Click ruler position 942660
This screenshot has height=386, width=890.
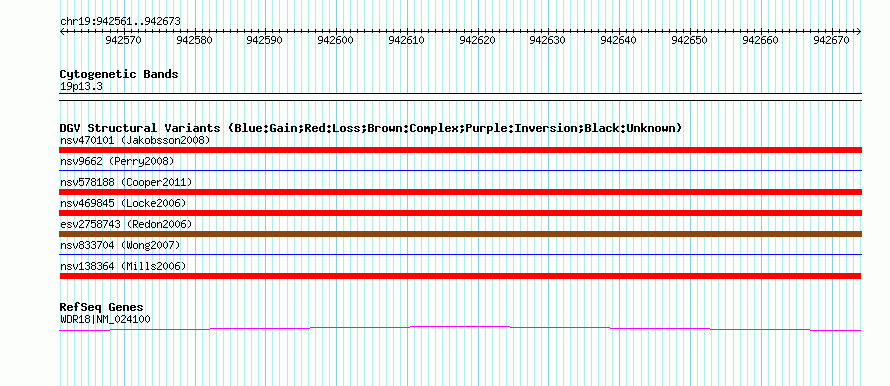click(761, 40)
